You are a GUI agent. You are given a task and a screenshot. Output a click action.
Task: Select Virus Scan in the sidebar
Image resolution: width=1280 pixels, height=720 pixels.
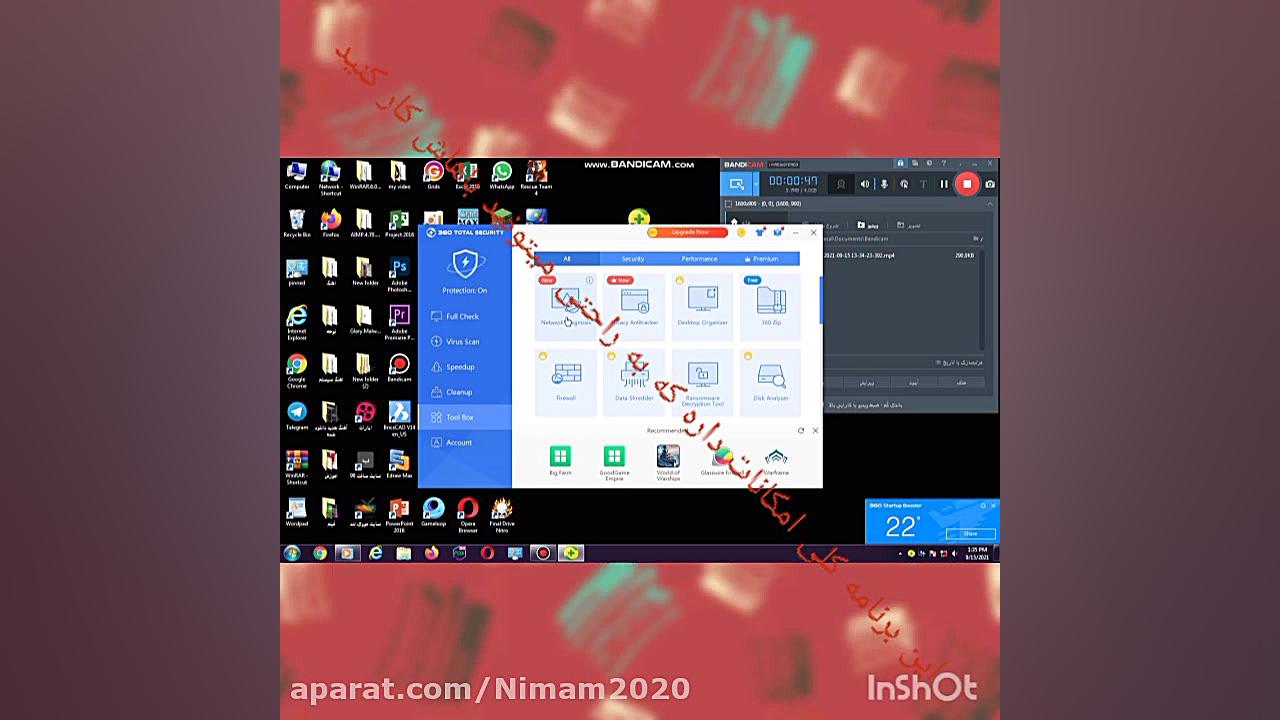coord(462,342)
